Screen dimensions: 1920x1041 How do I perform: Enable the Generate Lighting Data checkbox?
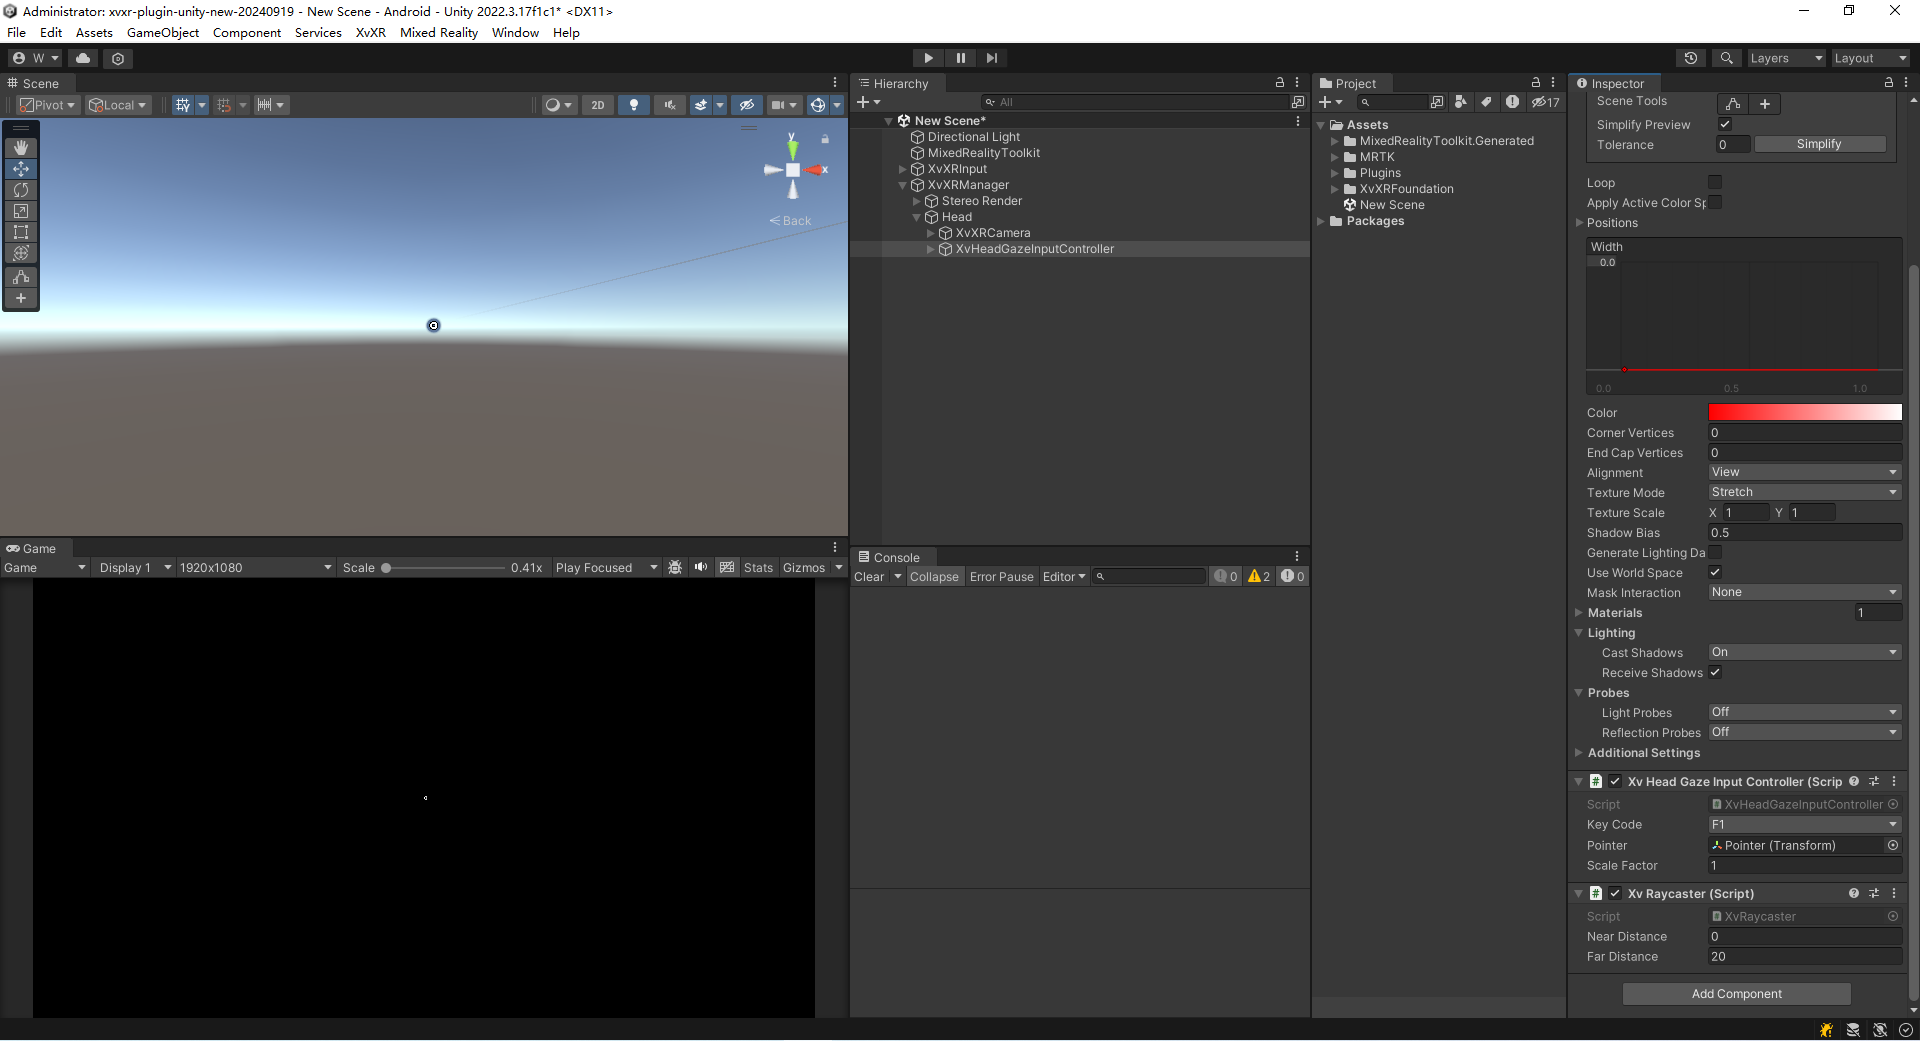pos(1715,552)
